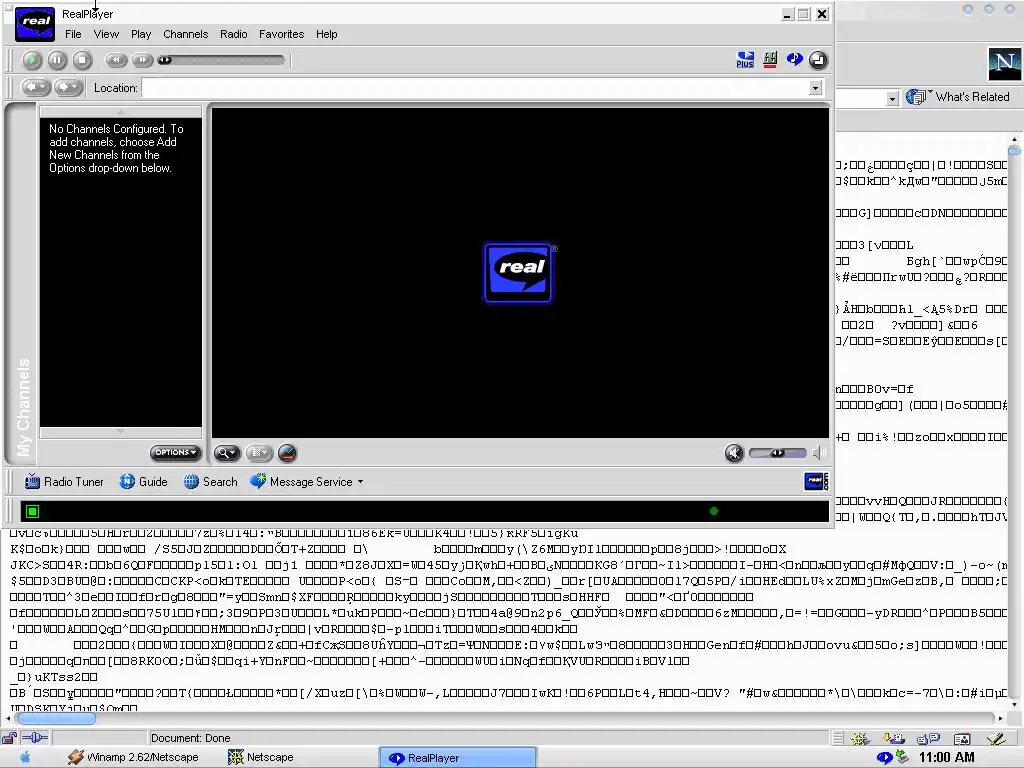Screen dimensions: 1024x768
Task: Stop playback with the Stop button
Action: click(82, 60)
